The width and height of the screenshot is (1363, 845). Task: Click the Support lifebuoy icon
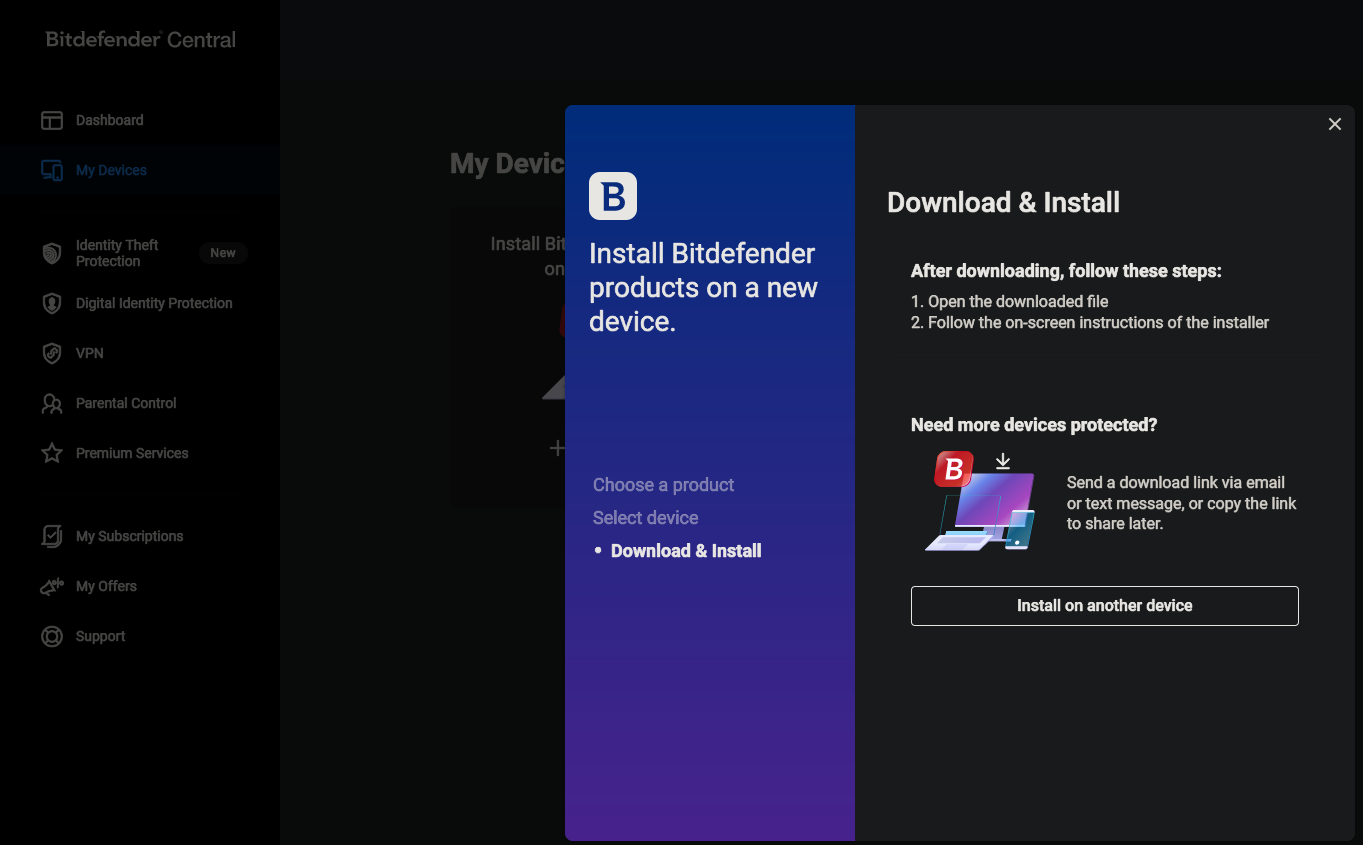[52, 636]
